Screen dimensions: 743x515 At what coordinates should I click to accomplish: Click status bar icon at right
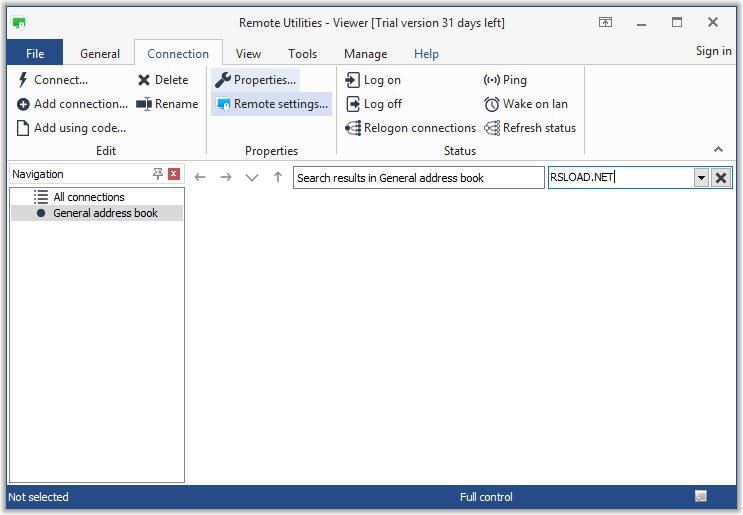pos(700,496)
